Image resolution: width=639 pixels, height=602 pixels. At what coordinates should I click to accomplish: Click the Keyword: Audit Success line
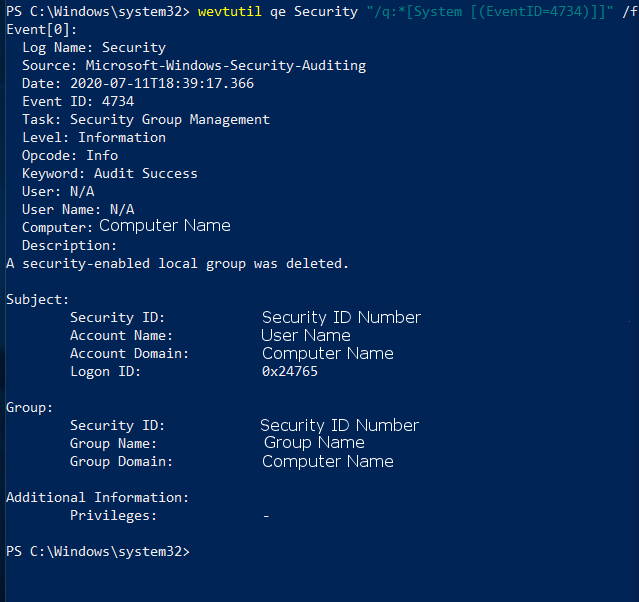(110, 174)
